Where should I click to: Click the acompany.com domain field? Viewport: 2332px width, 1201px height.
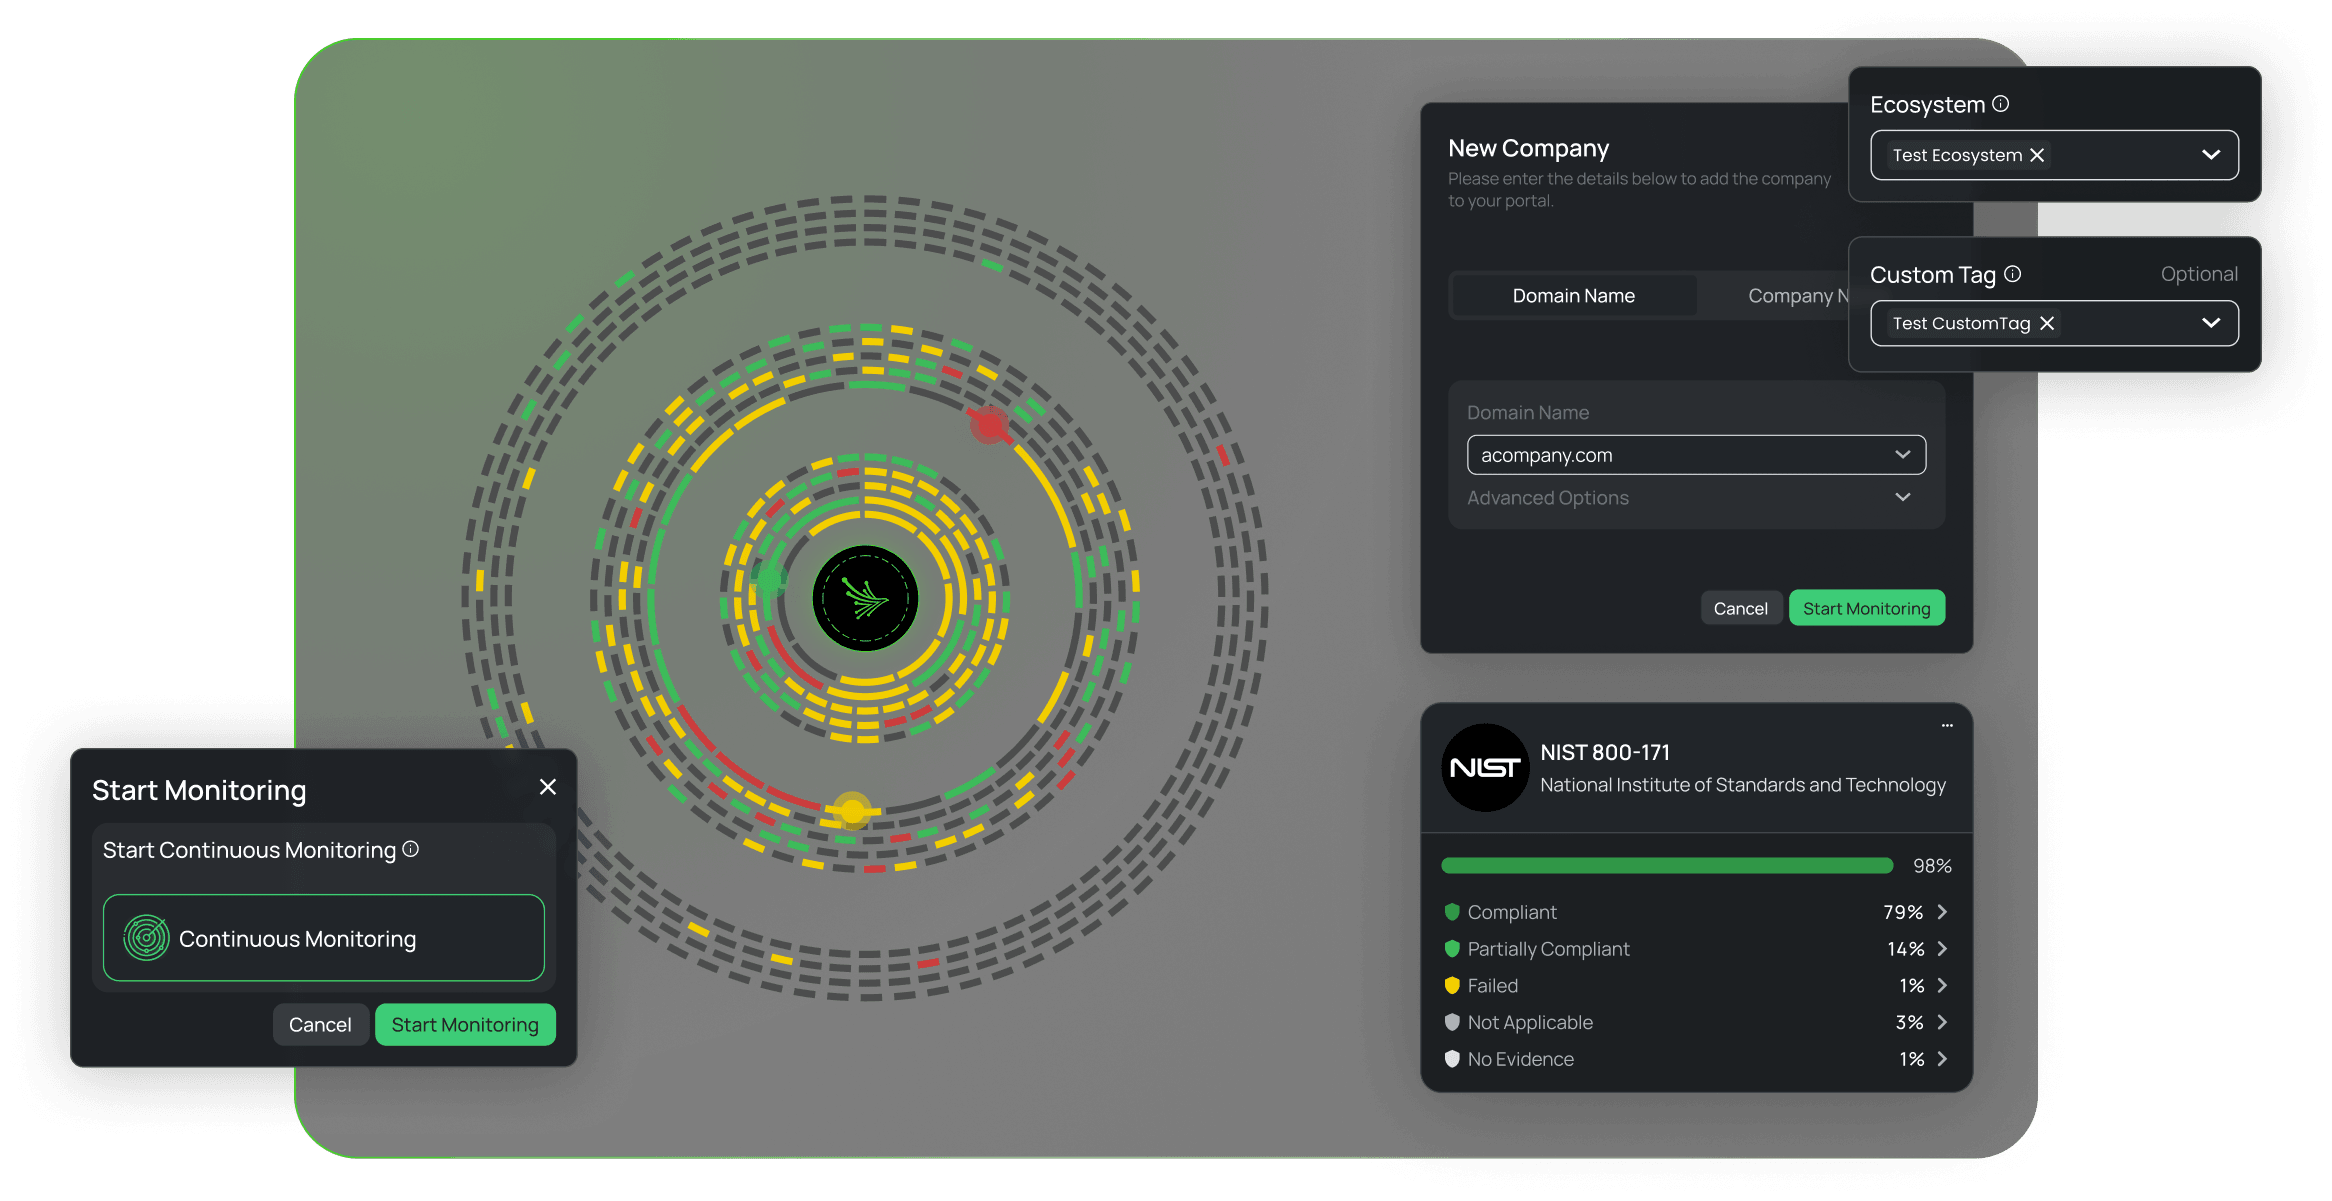pyautogui.click(x=1680, y=455)
